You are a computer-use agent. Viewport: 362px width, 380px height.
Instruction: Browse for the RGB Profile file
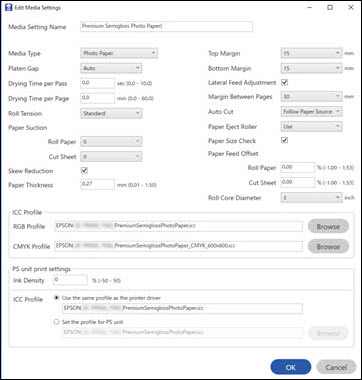328,226
